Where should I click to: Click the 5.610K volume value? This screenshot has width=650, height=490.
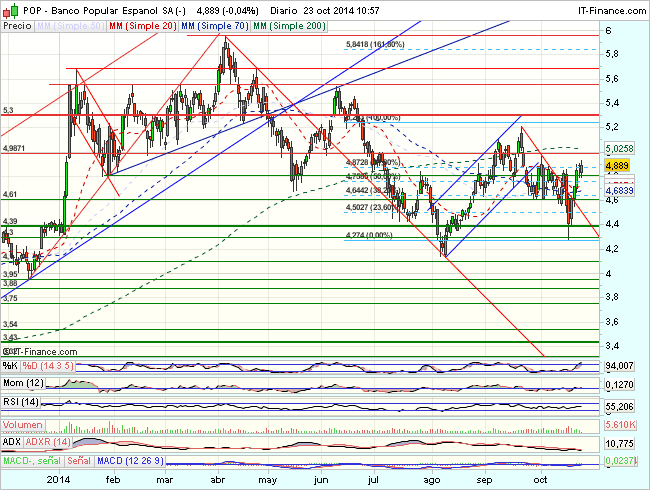[x=620, y=425]
